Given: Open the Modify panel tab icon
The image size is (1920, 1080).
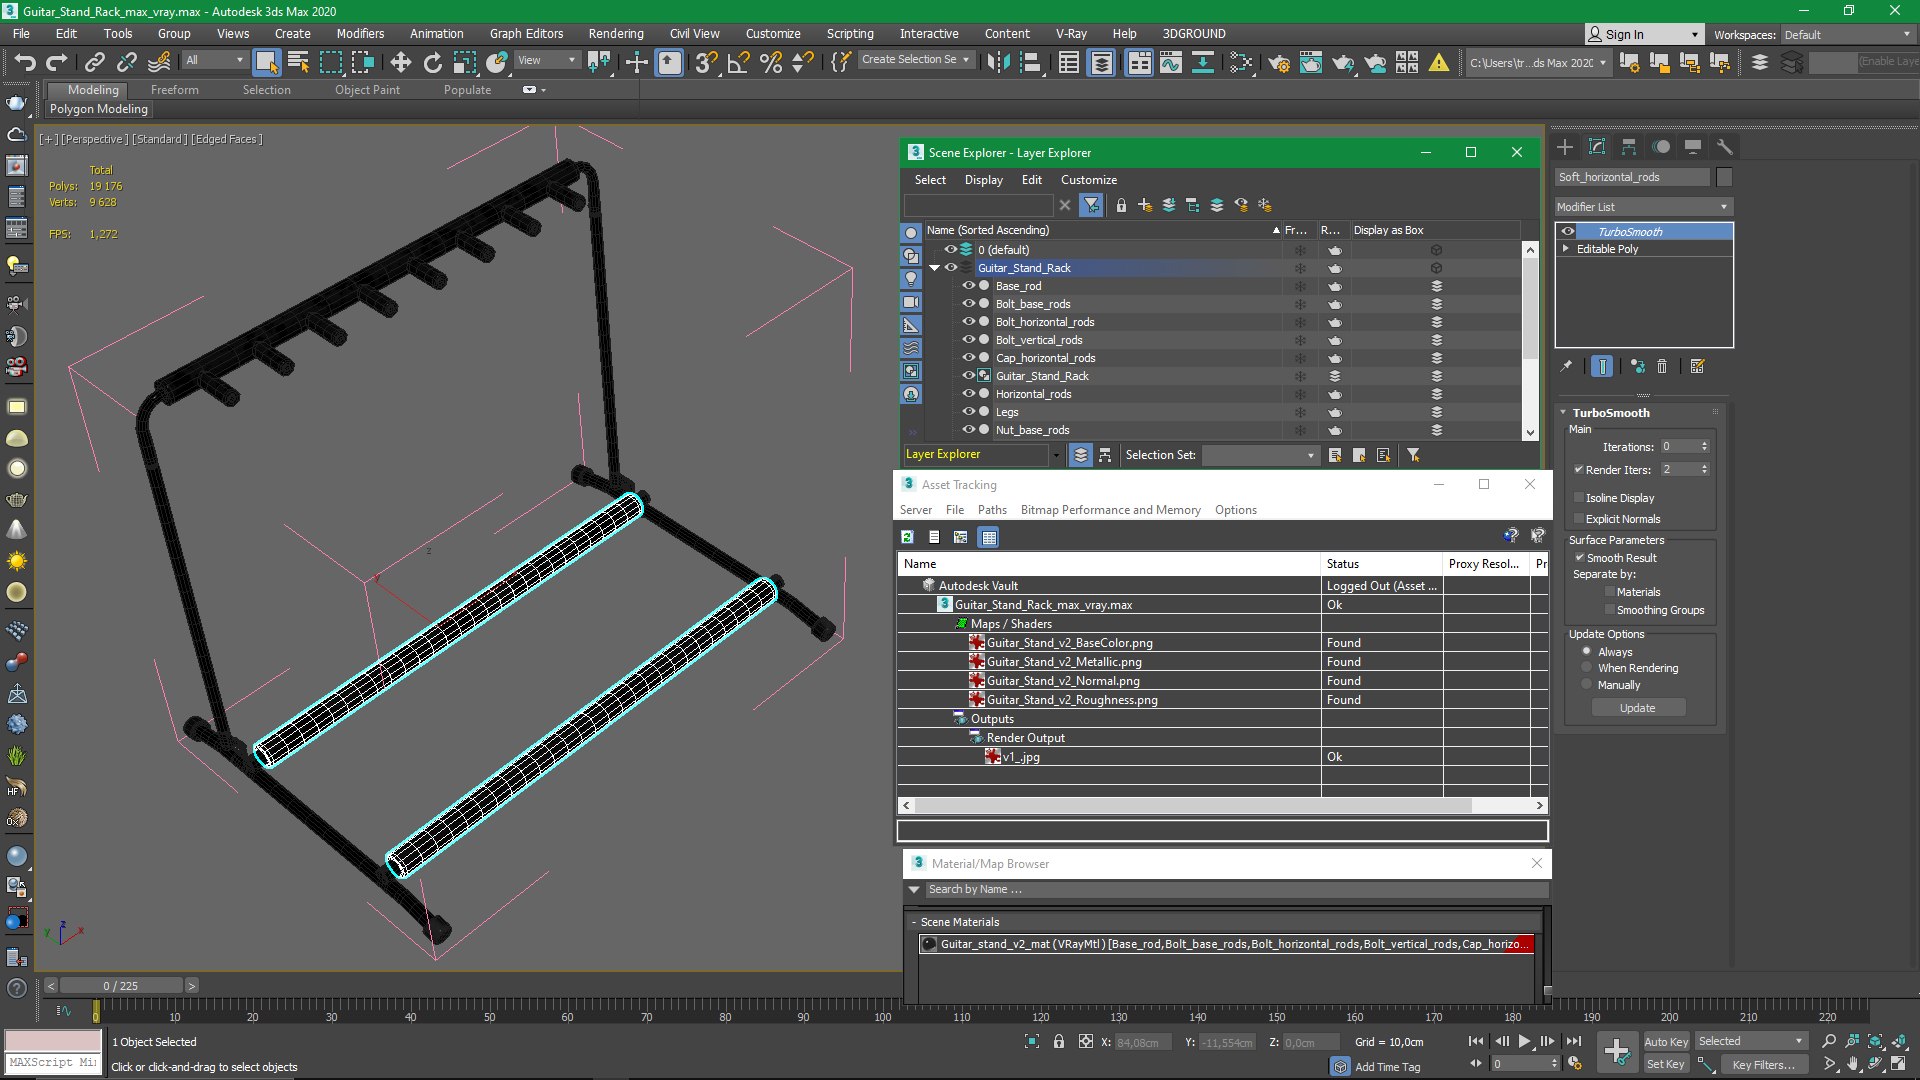Looking at the screenshot, I should (1597, 147).
